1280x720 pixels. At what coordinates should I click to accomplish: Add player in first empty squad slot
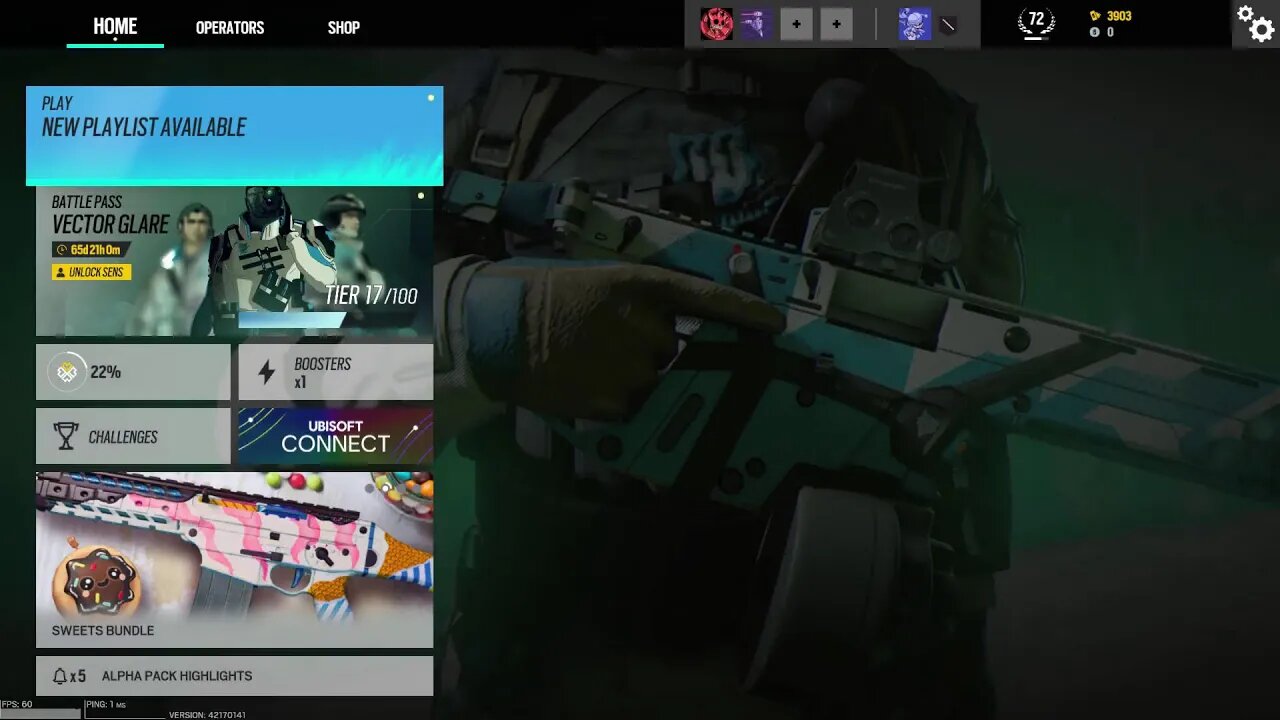click(x=796, y=24)
